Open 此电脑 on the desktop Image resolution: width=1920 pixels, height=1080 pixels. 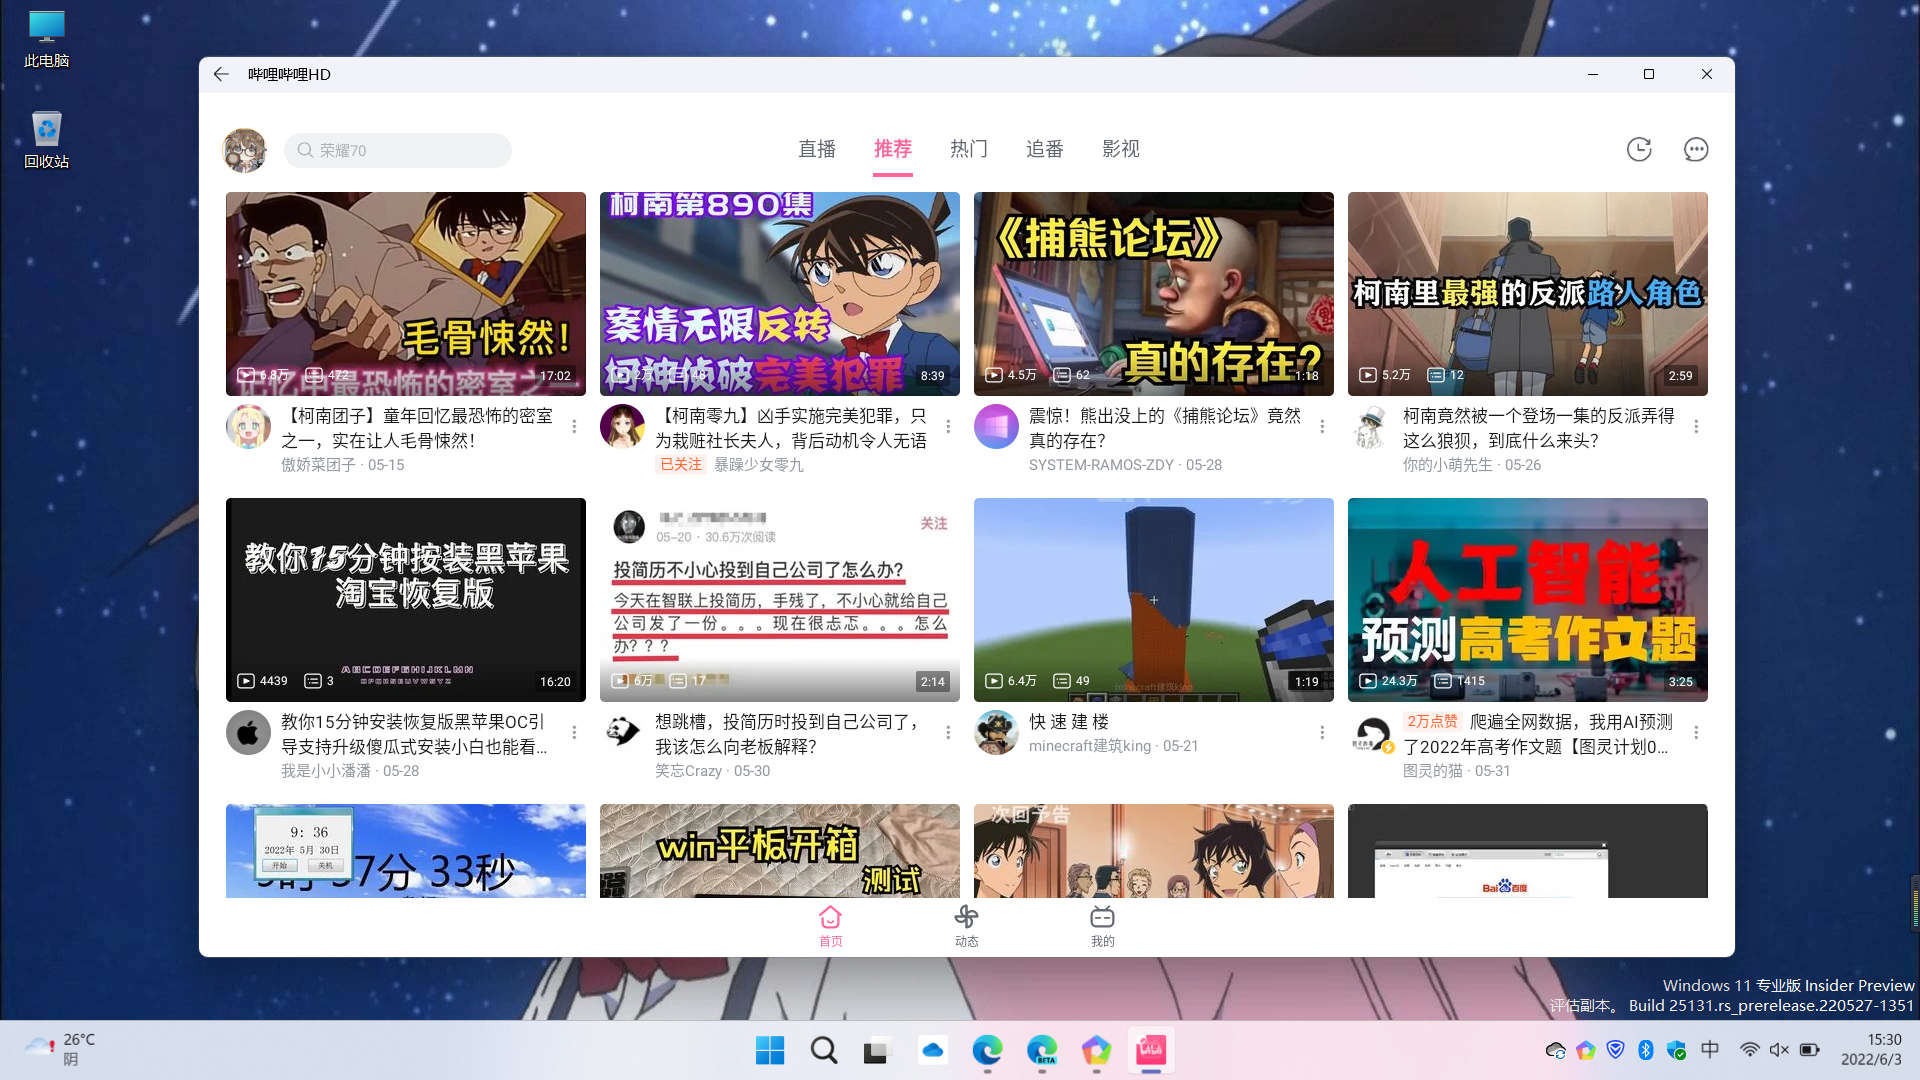(47, 39)
